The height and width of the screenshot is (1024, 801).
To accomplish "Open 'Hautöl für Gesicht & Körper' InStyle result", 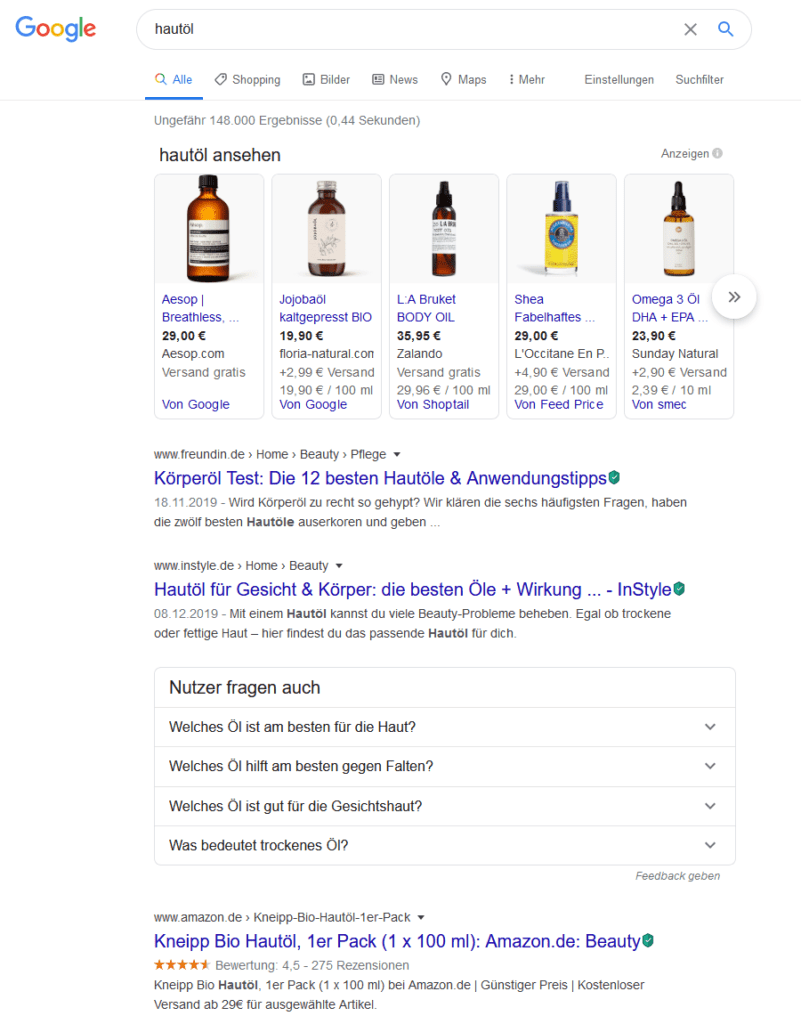I will pyautogui.click(x=413, y=589).
